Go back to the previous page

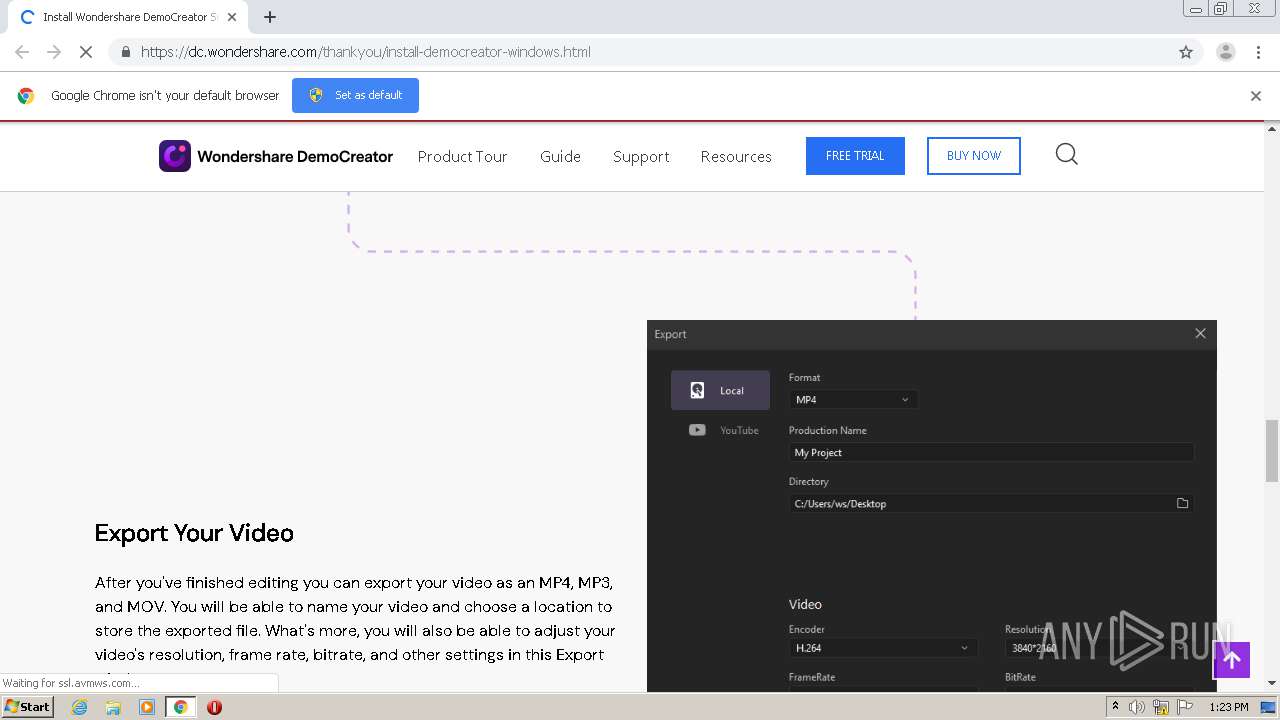[22, 52]
